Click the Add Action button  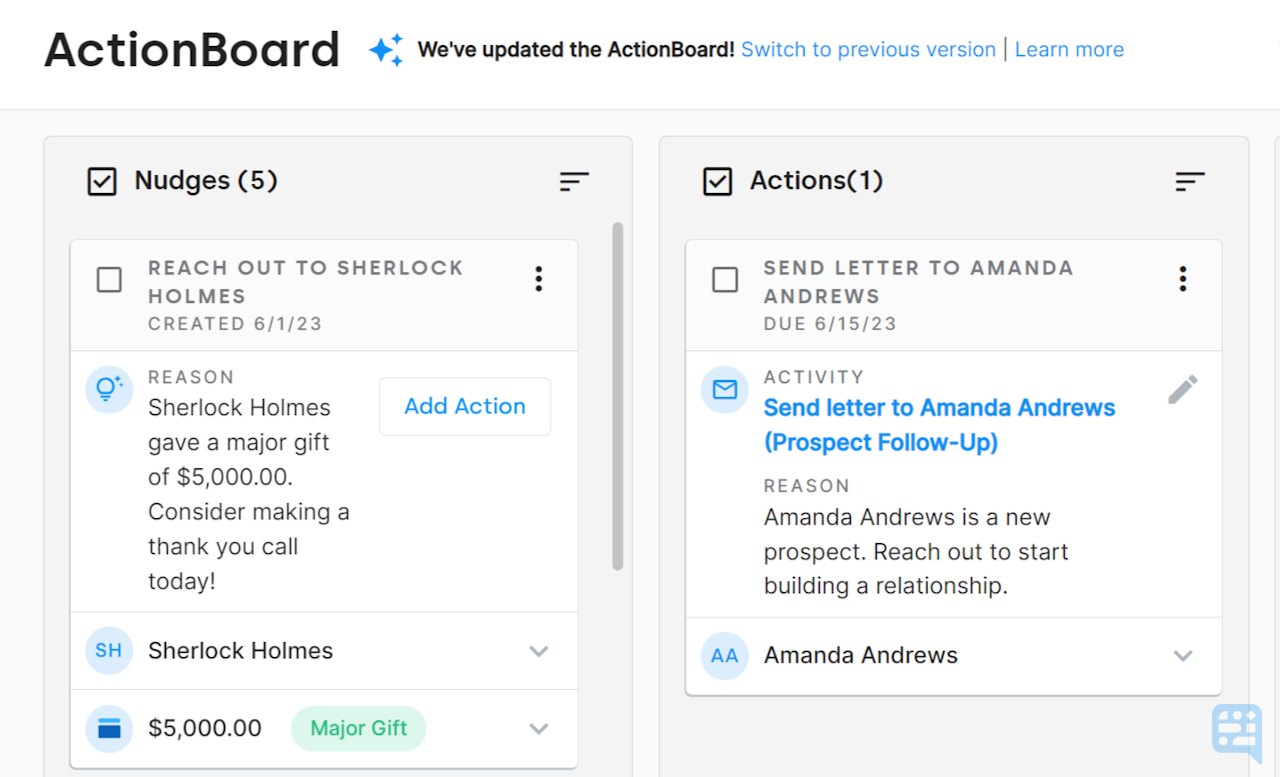[x=464, y=406]
